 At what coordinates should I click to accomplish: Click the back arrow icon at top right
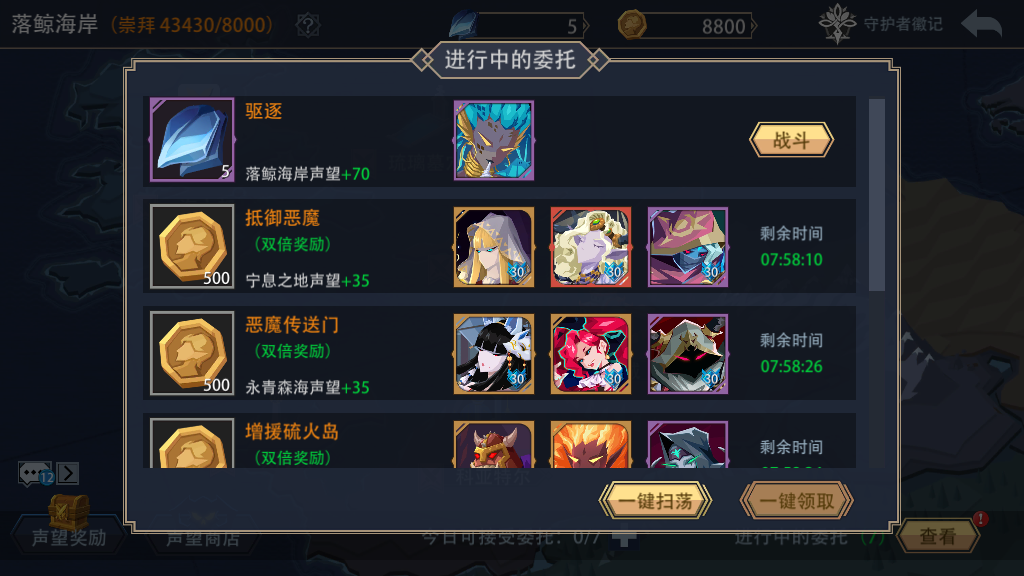click(x=982, y=25)
